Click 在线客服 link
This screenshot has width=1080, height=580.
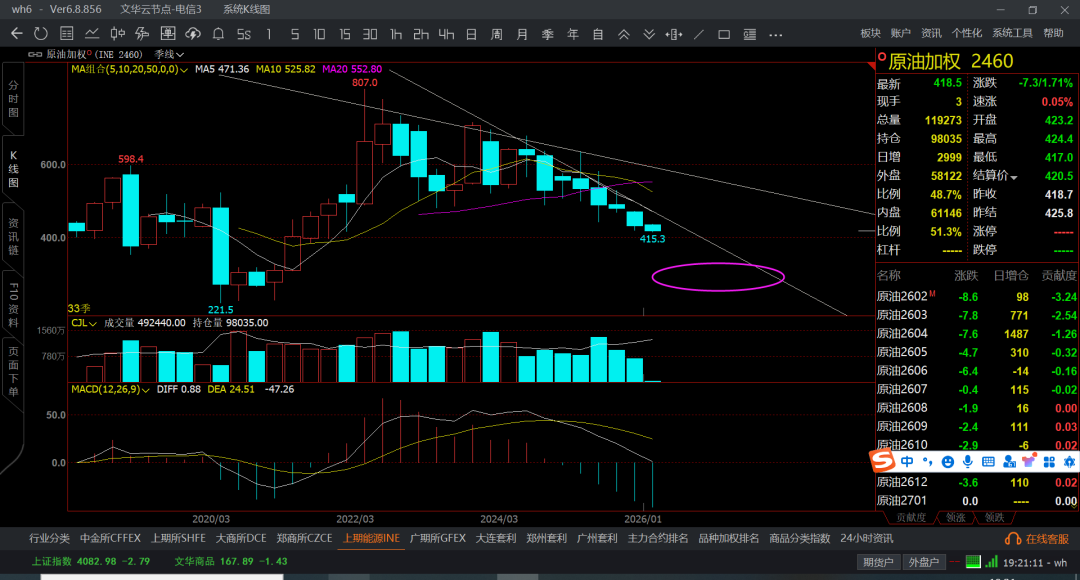coord(1047,539)
